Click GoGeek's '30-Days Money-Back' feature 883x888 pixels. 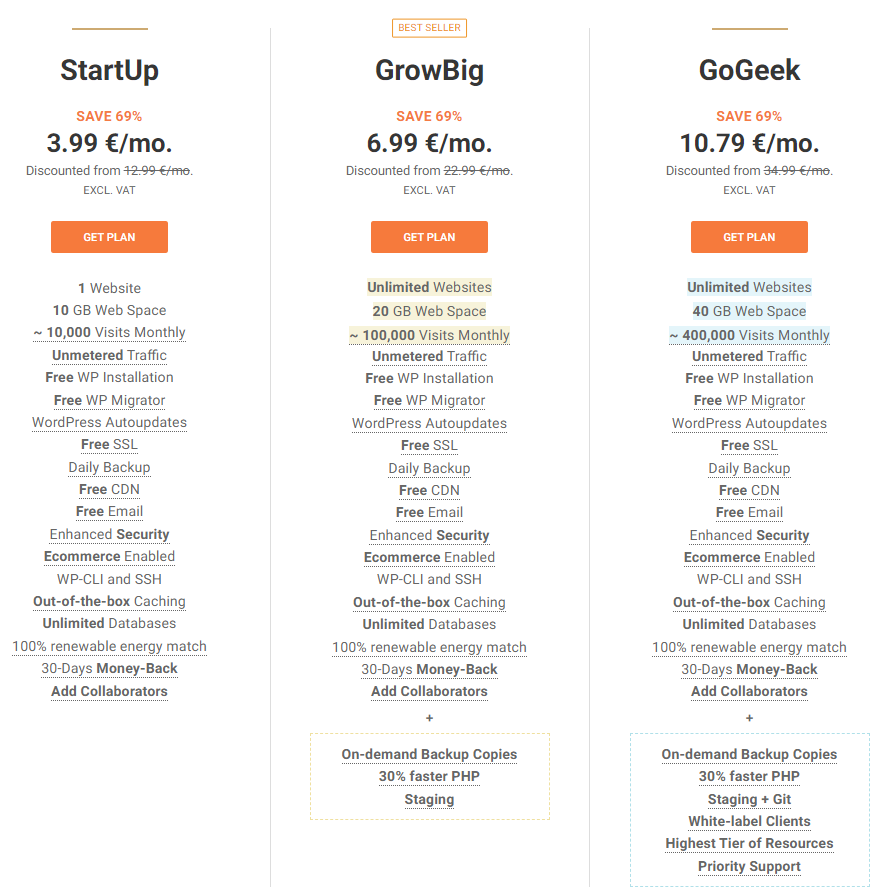(x=749, y=669)
